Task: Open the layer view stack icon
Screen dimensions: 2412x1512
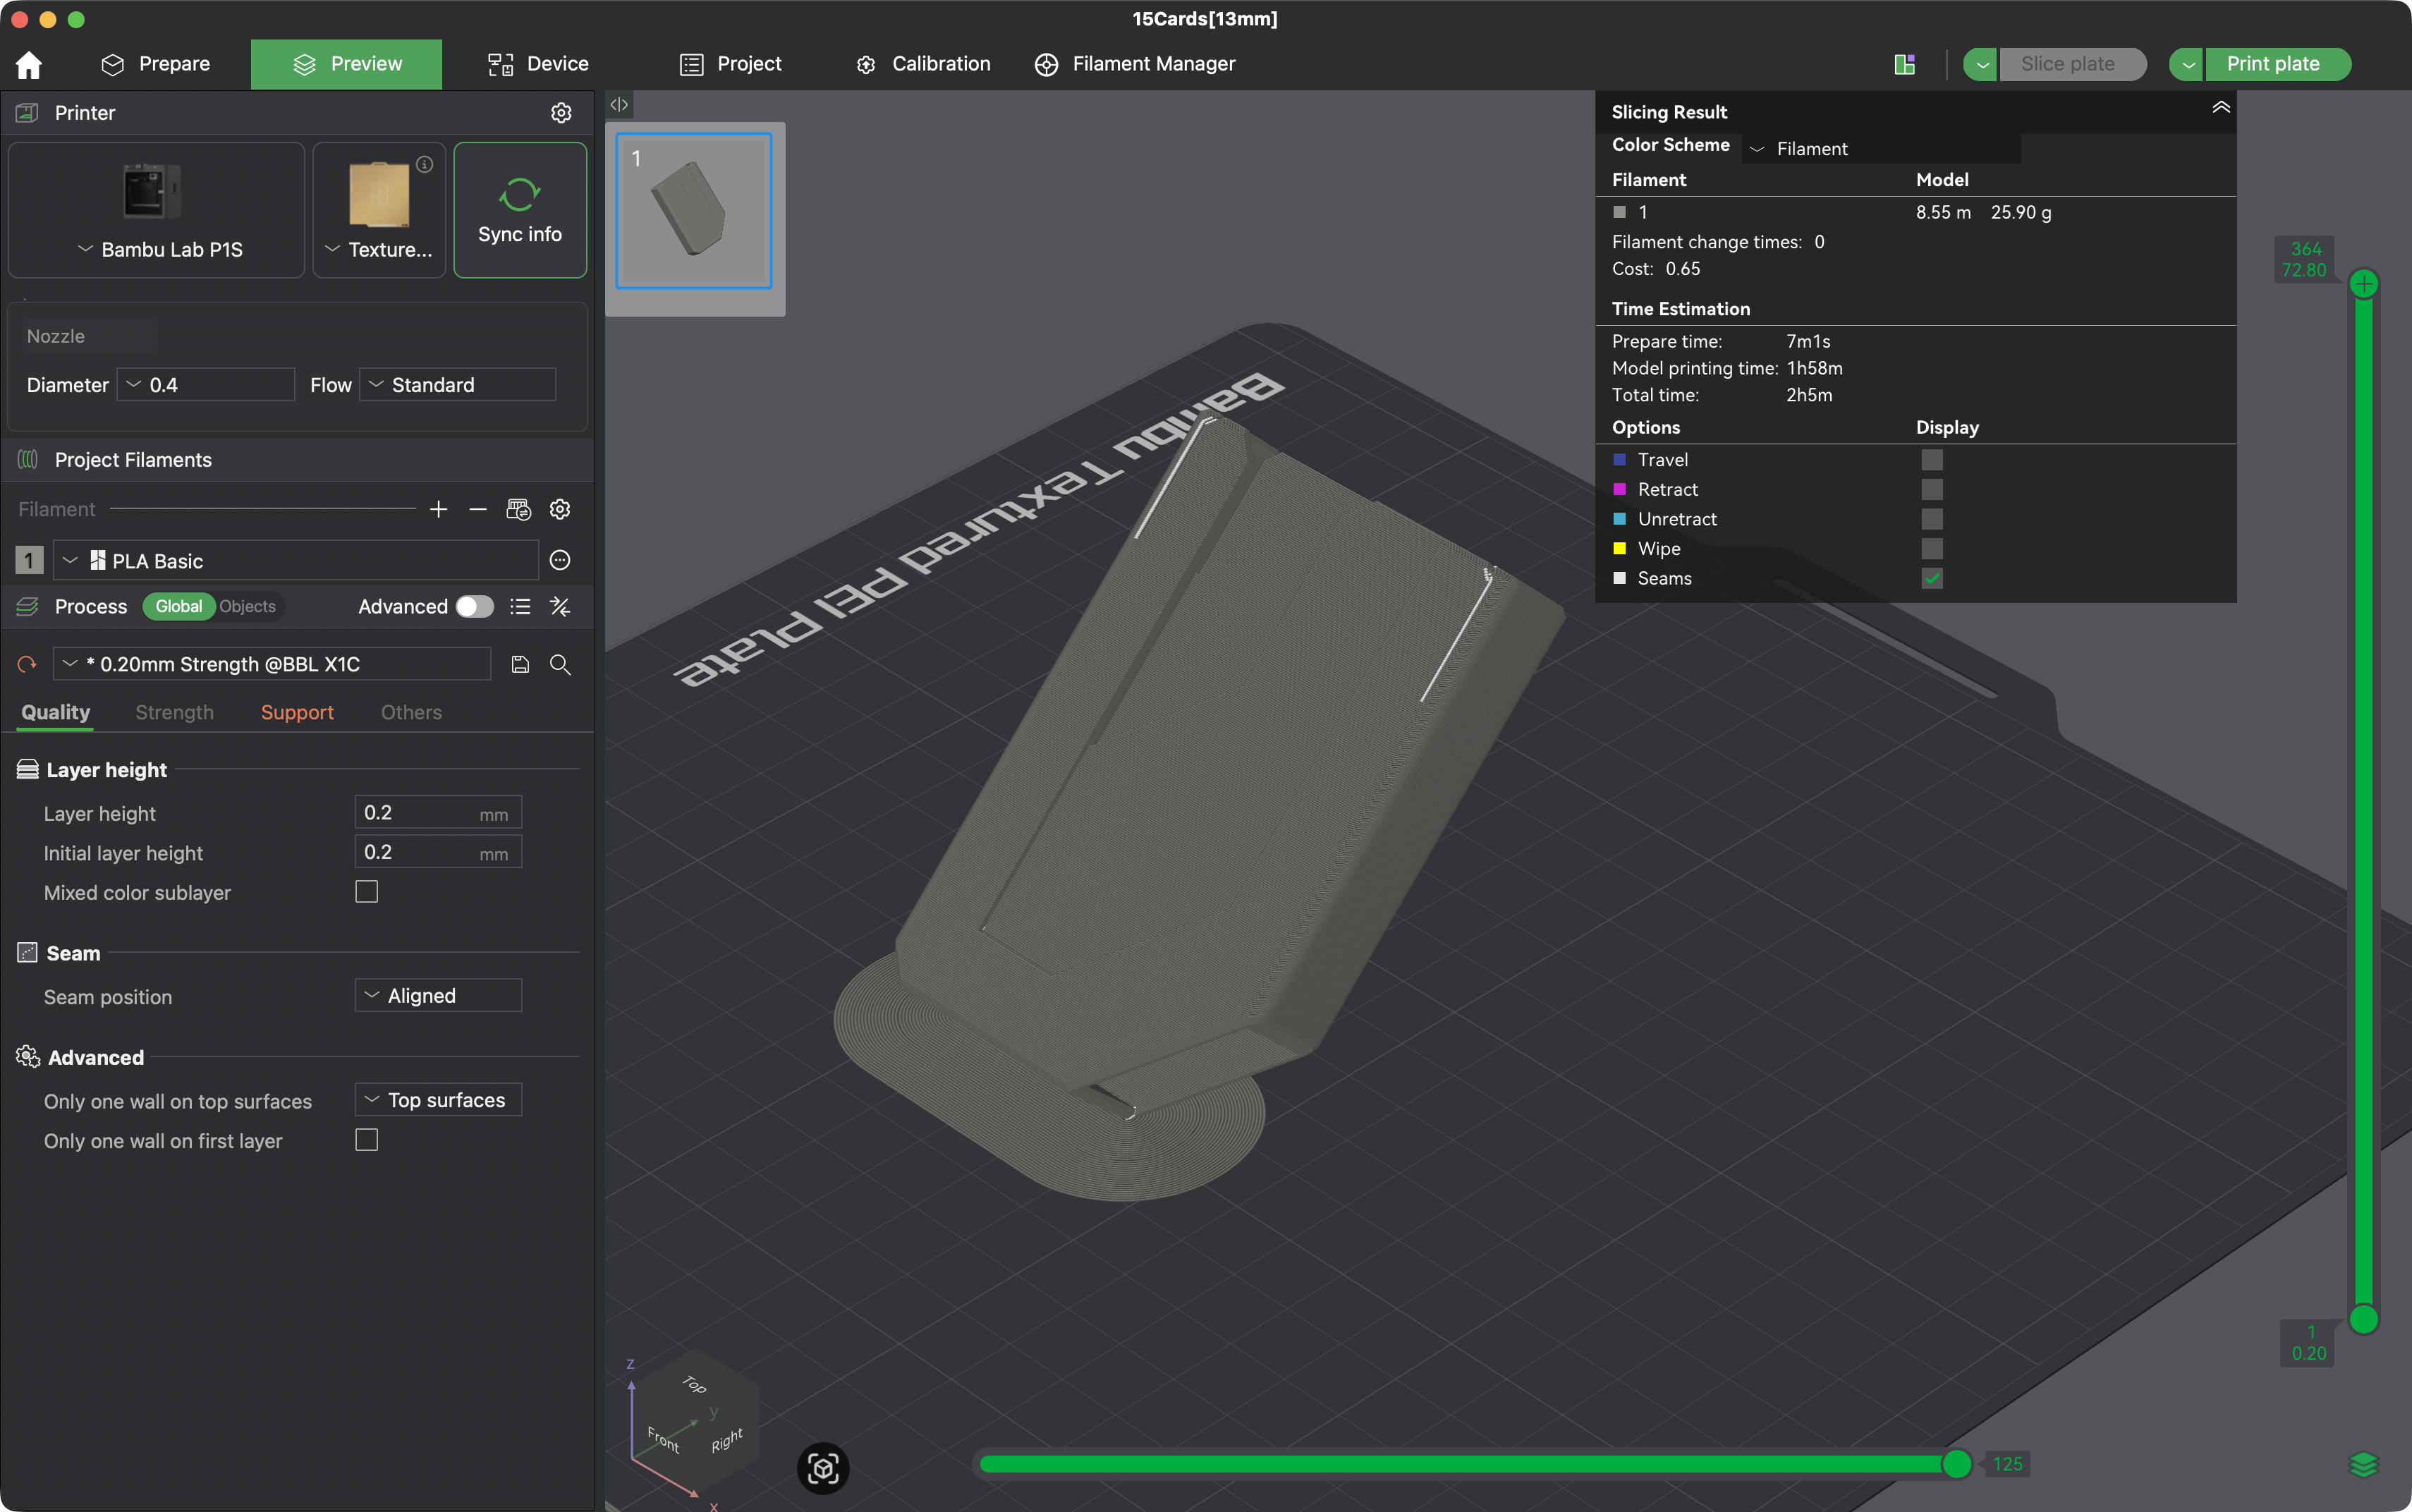Action: 2363,1464
